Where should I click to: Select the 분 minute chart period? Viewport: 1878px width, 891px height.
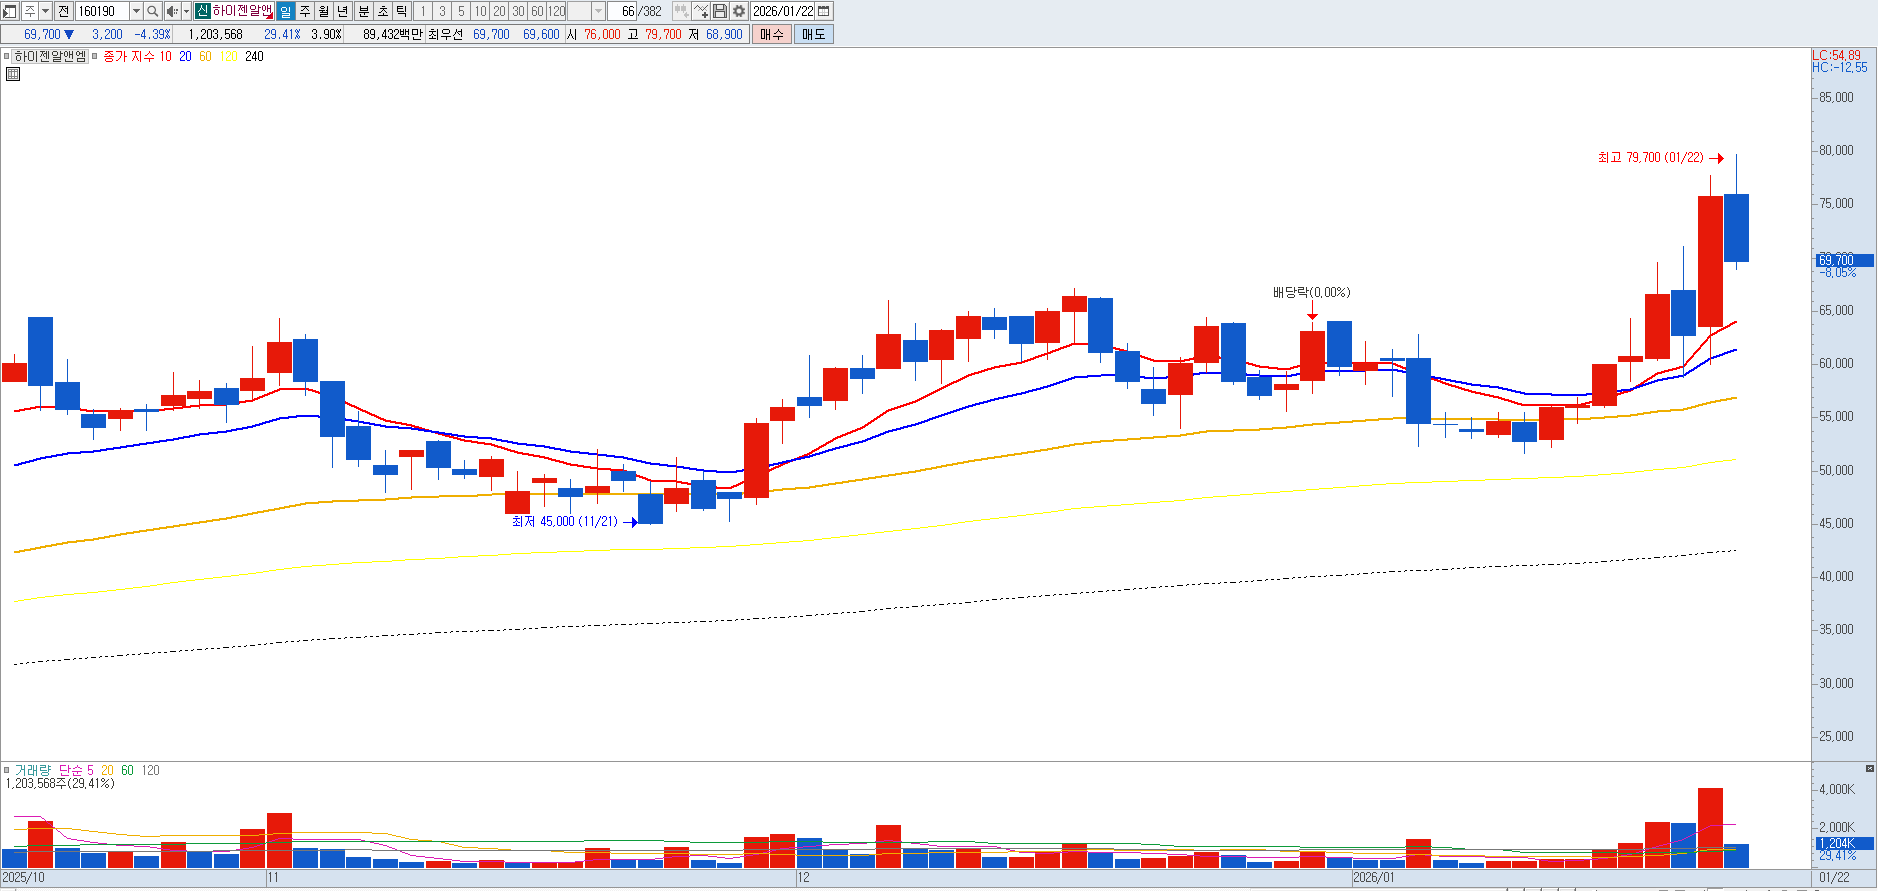tap(364, 11)
